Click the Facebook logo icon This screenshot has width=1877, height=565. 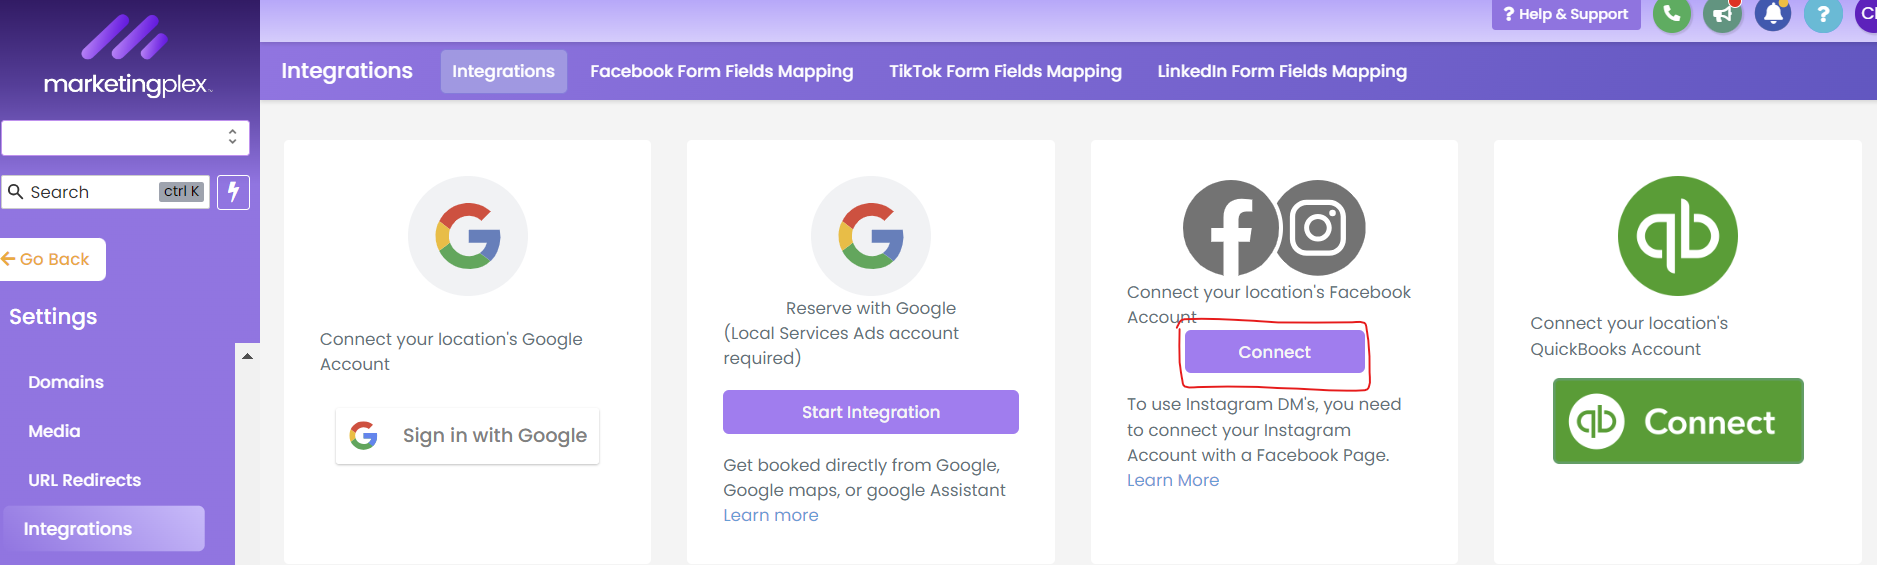coord(1230,228)
